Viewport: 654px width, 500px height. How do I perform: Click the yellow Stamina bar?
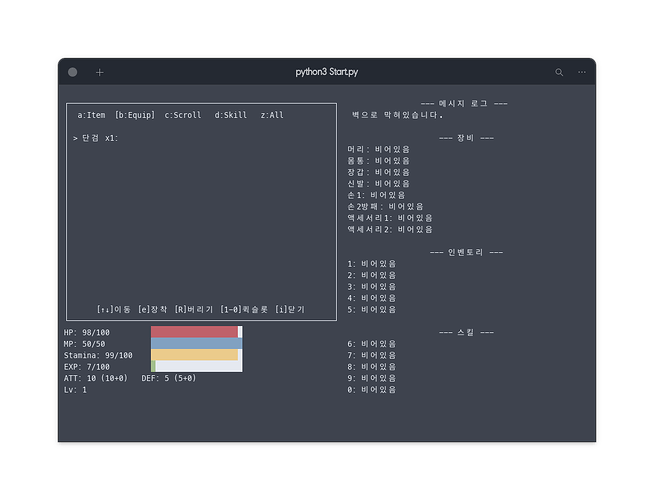click(x=195, y=355)
